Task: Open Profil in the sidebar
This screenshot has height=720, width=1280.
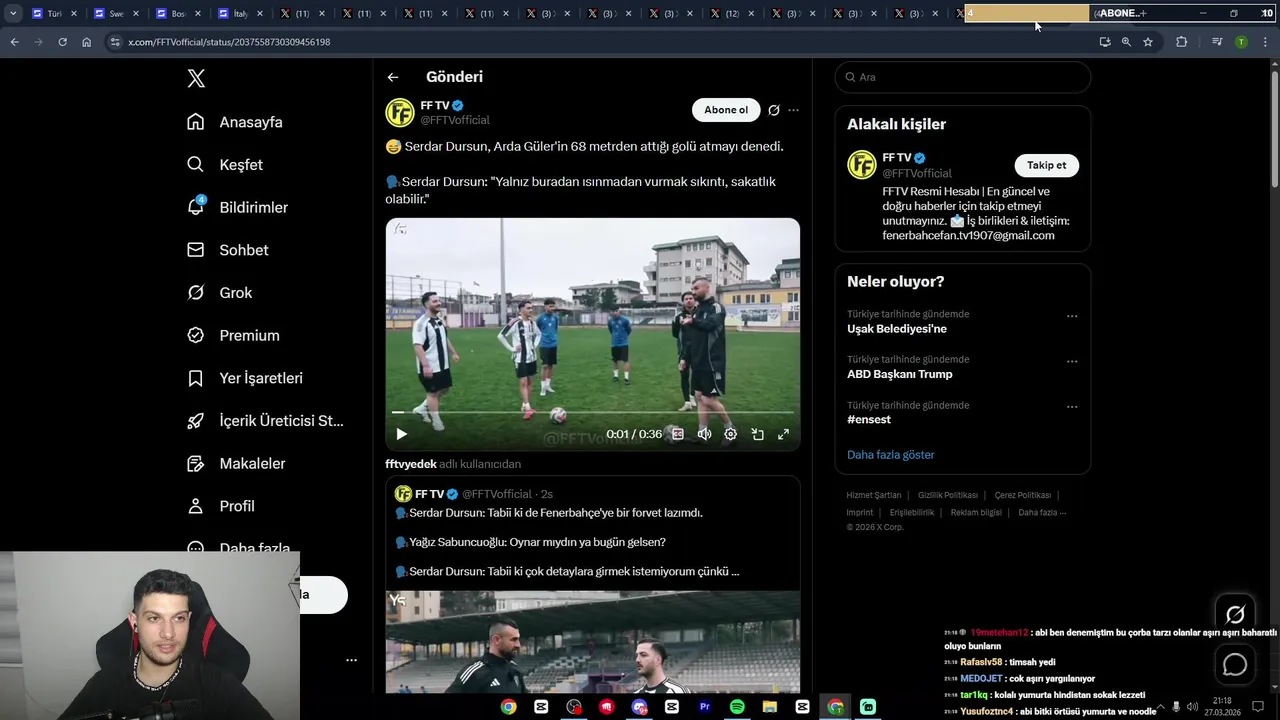Action: tap(221, 506)
